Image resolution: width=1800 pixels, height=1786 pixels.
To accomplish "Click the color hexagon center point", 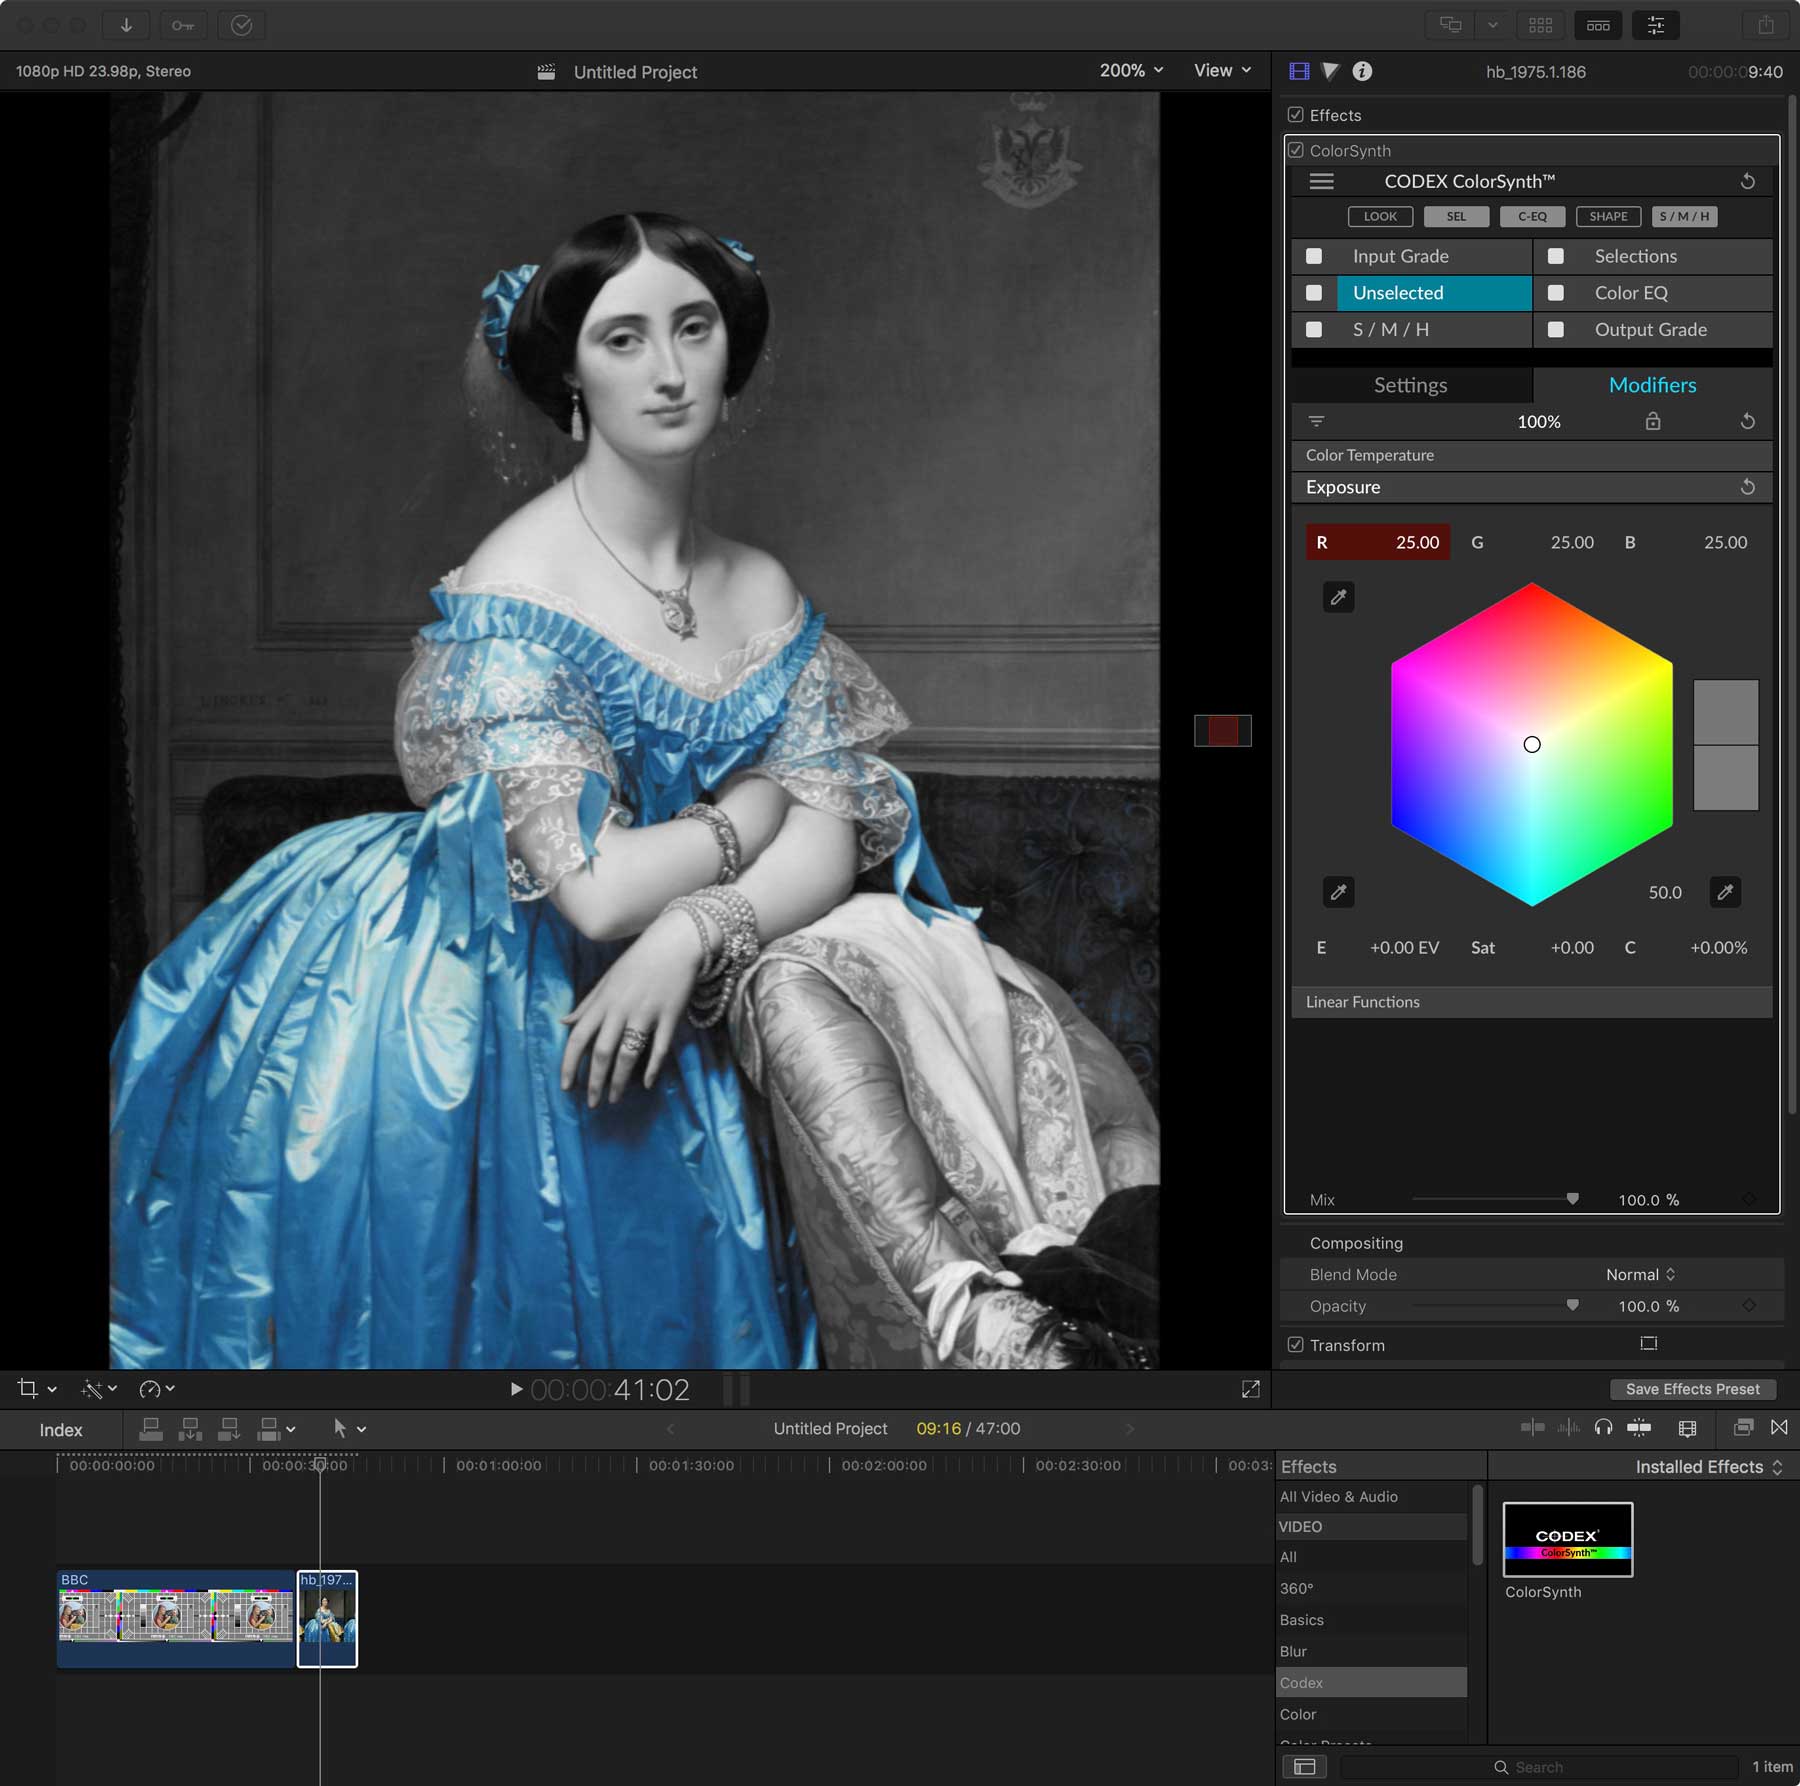I will pos(1532,744).
